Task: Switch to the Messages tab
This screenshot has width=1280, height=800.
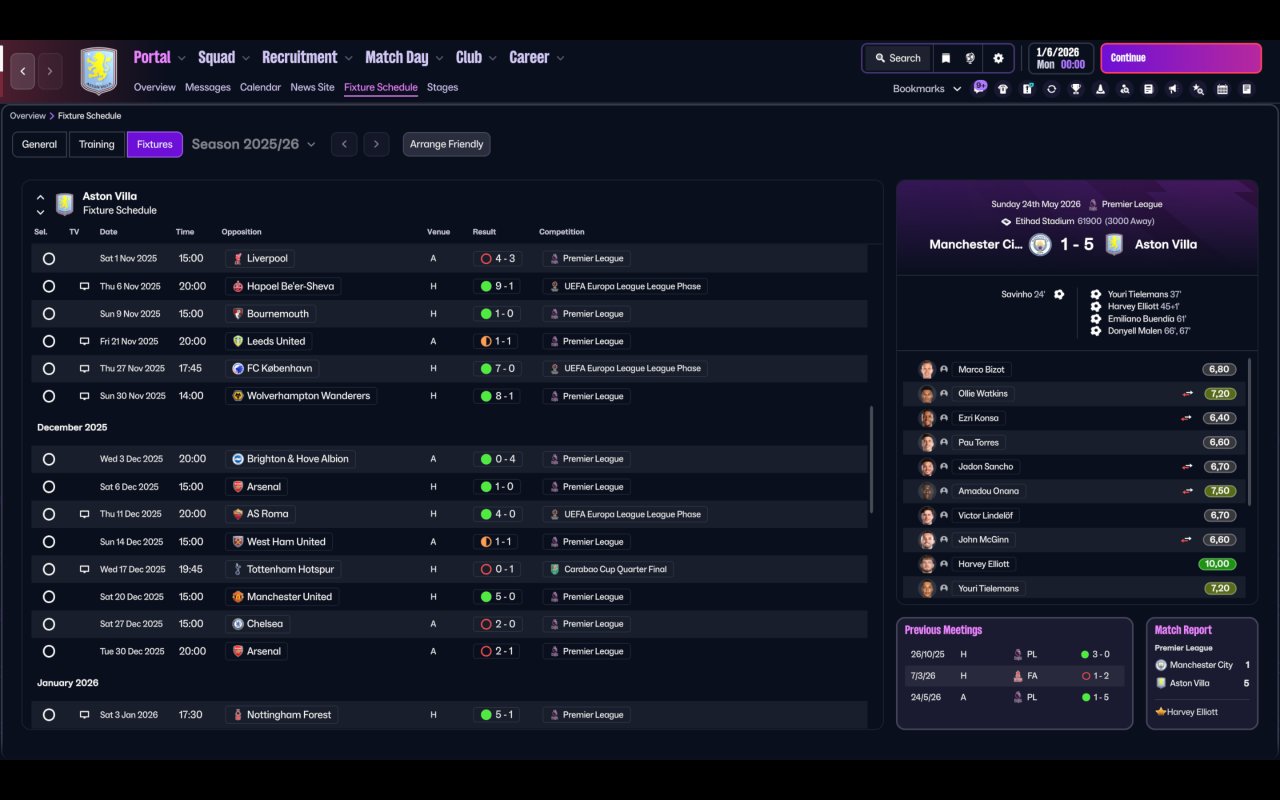Action: (x=208, y=87)
